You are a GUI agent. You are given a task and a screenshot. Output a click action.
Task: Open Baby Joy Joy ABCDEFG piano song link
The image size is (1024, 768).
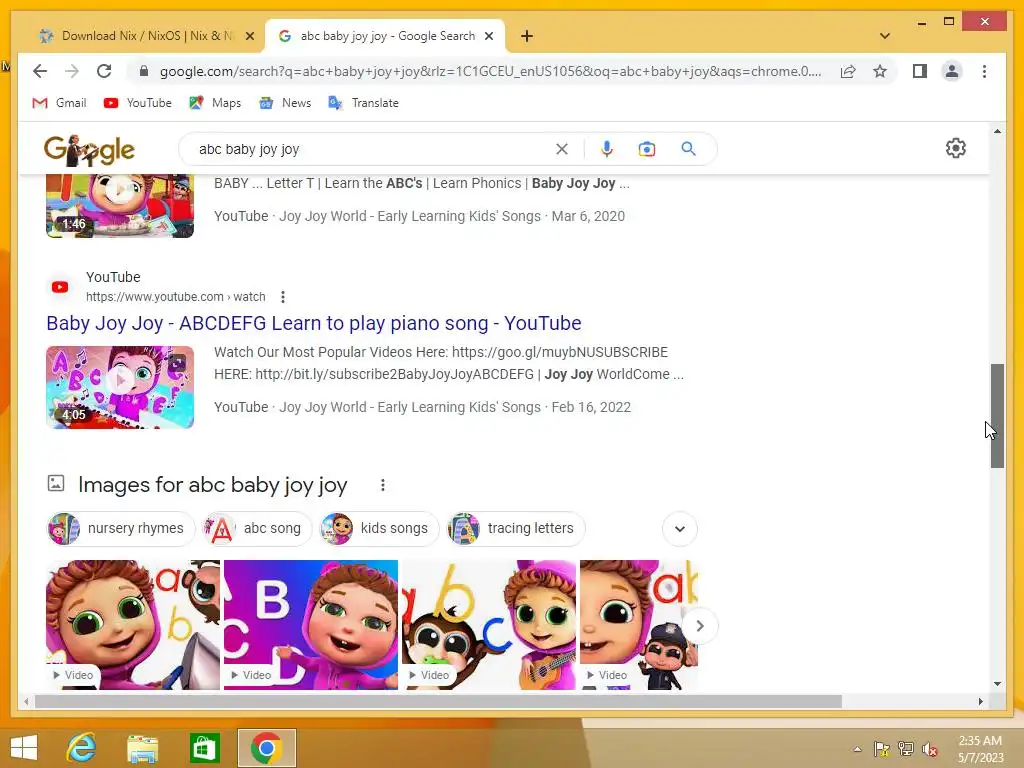[313, 323]
